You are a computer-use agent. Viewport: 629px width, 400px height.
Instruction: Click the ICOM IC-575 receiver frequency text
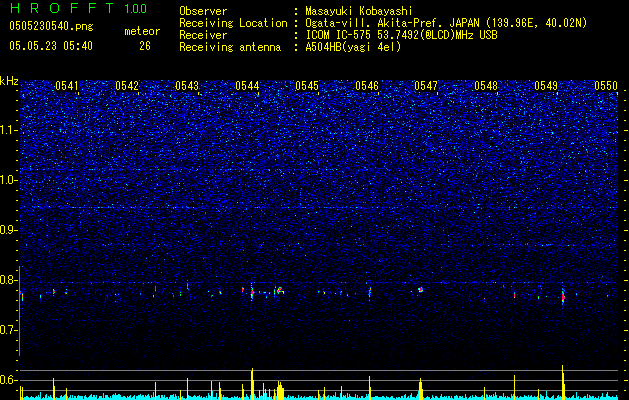pyautogui.click(x=401, y=35)
